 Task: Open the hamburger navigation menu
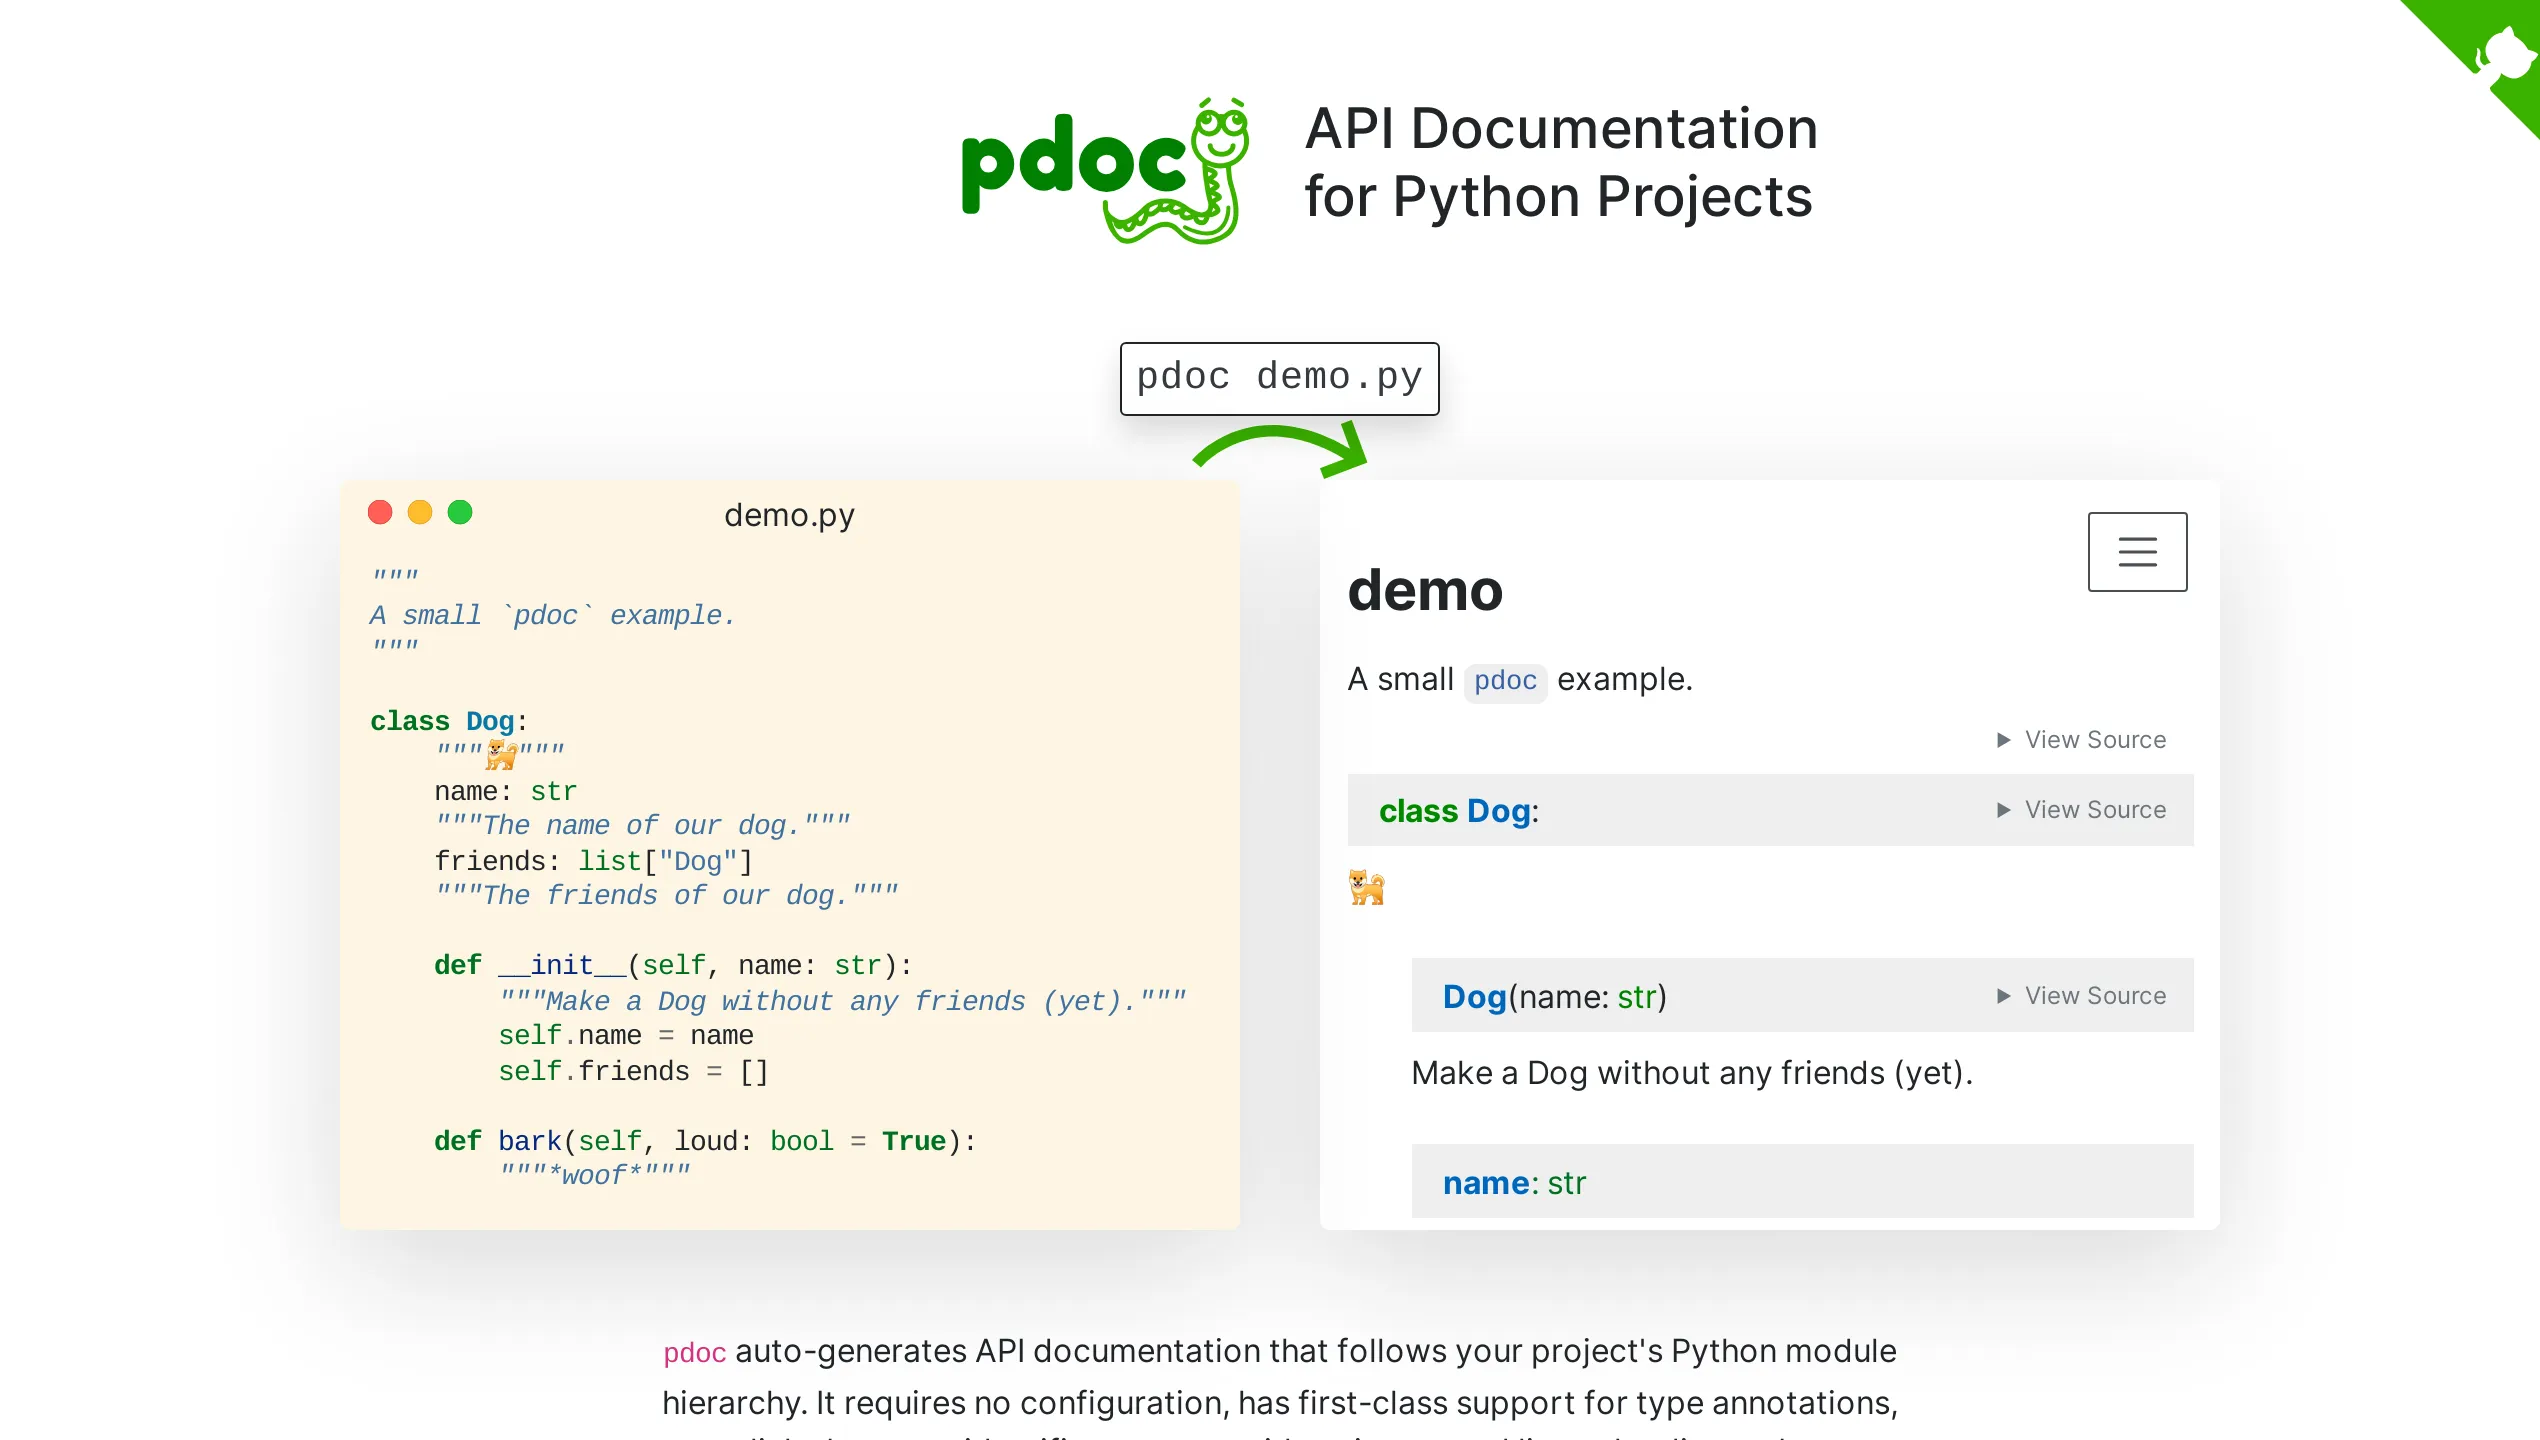[x=2137, y=551]
